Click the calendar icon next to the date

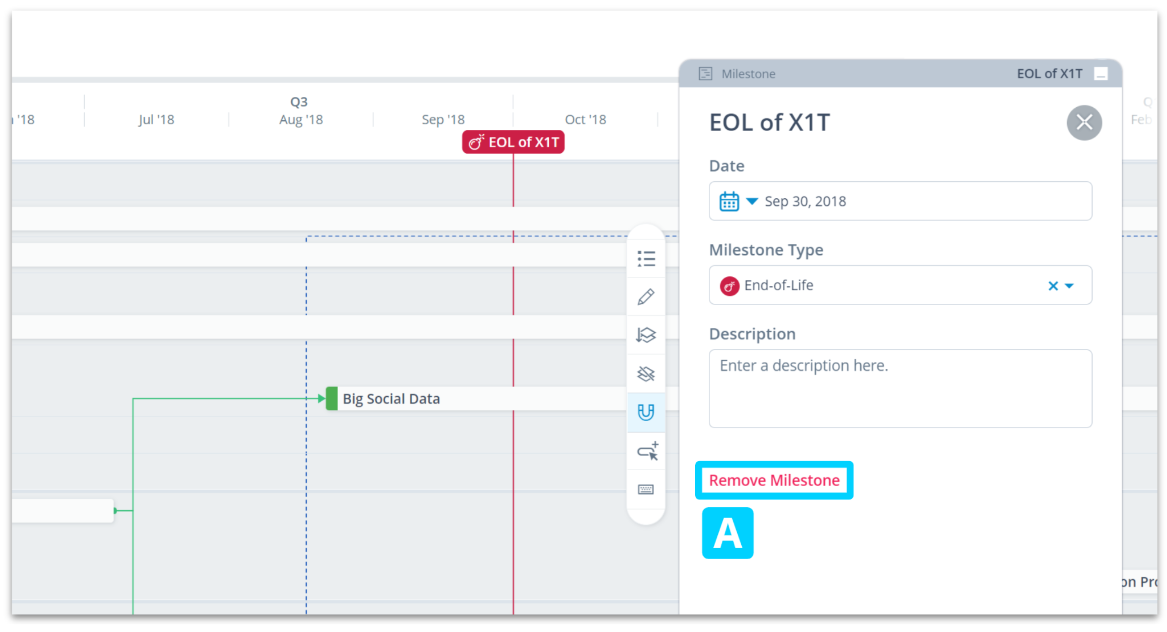pyautogui.click(x=729, y=200)
